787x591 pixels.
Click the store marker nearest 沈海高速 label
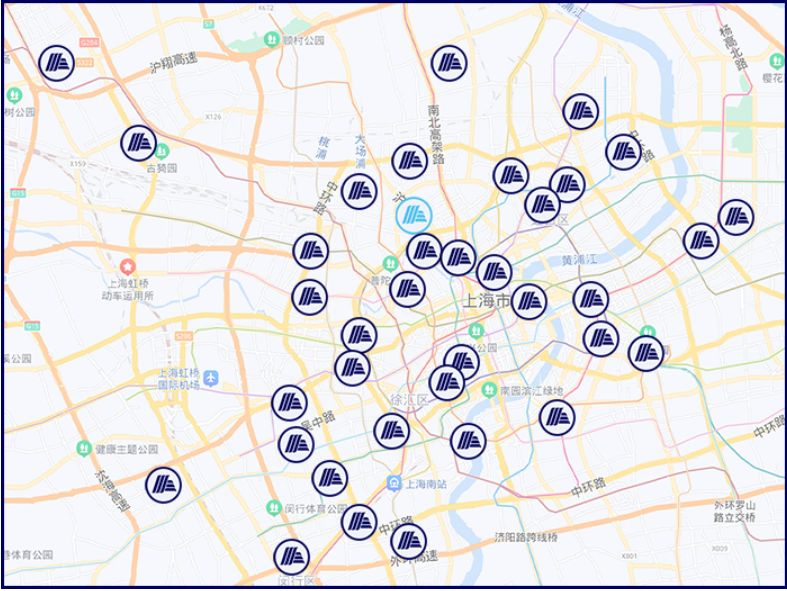tap(164, 485)
